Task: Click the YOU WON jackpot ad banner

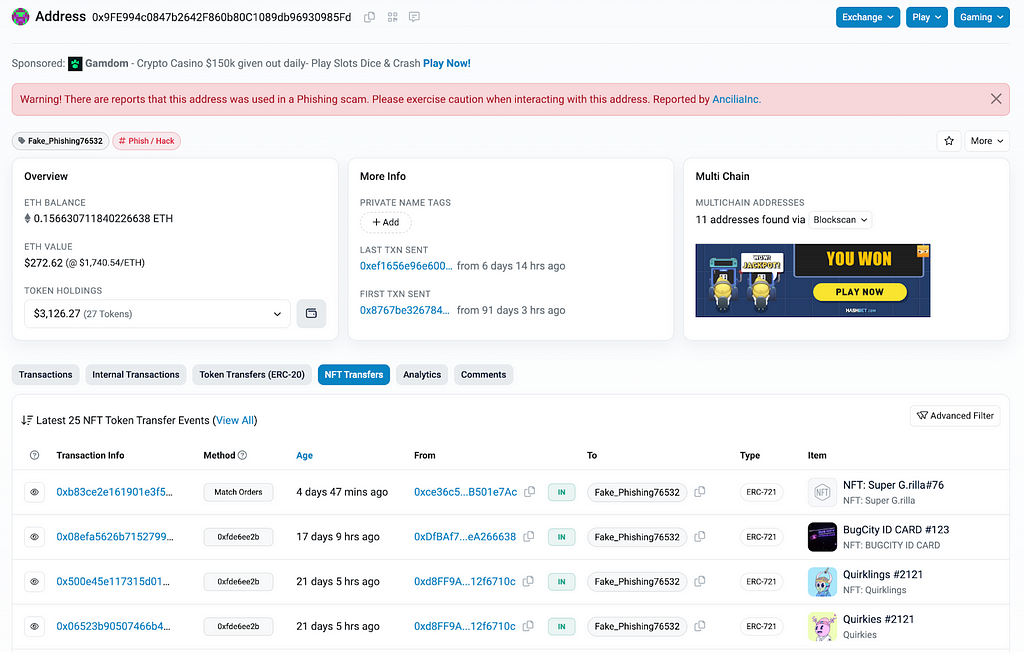Action: [x=812, y=281]
